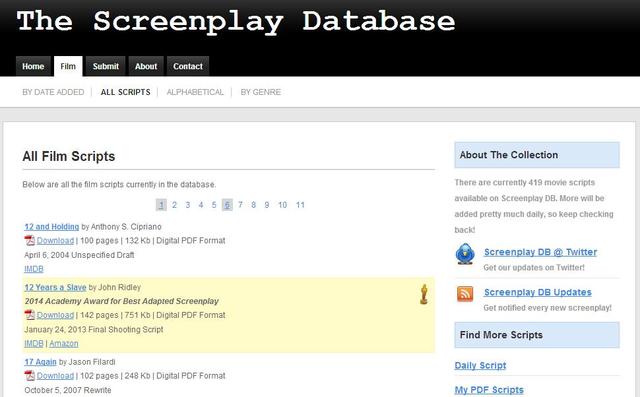Viewport: 640px width, 397px height.
Task: Sort scripts By Date Added
Action: 53,92
